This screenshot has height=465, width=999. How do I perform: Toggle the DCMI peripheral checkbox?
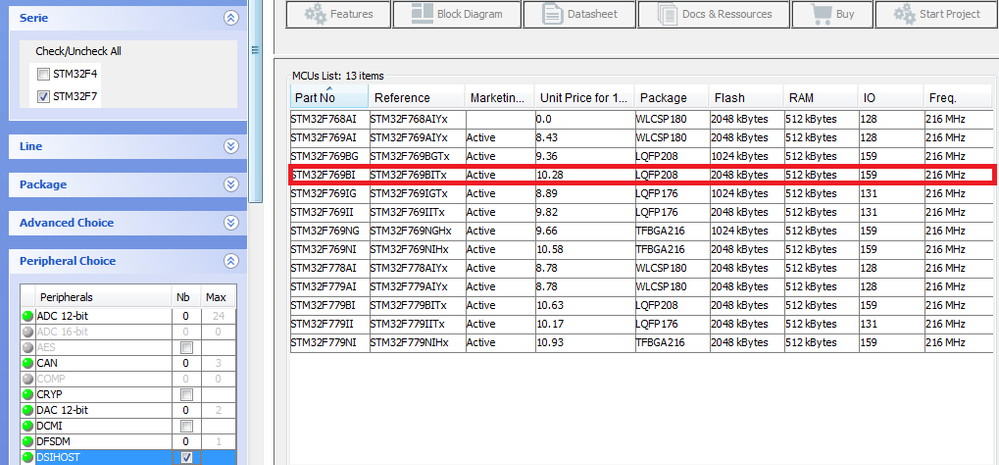(187, 426)
